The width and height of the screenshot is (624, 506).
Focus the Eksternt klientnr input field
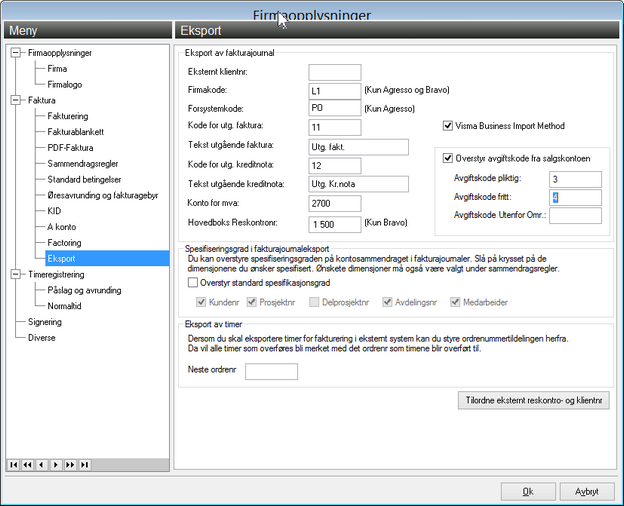[x=335, y=72]
